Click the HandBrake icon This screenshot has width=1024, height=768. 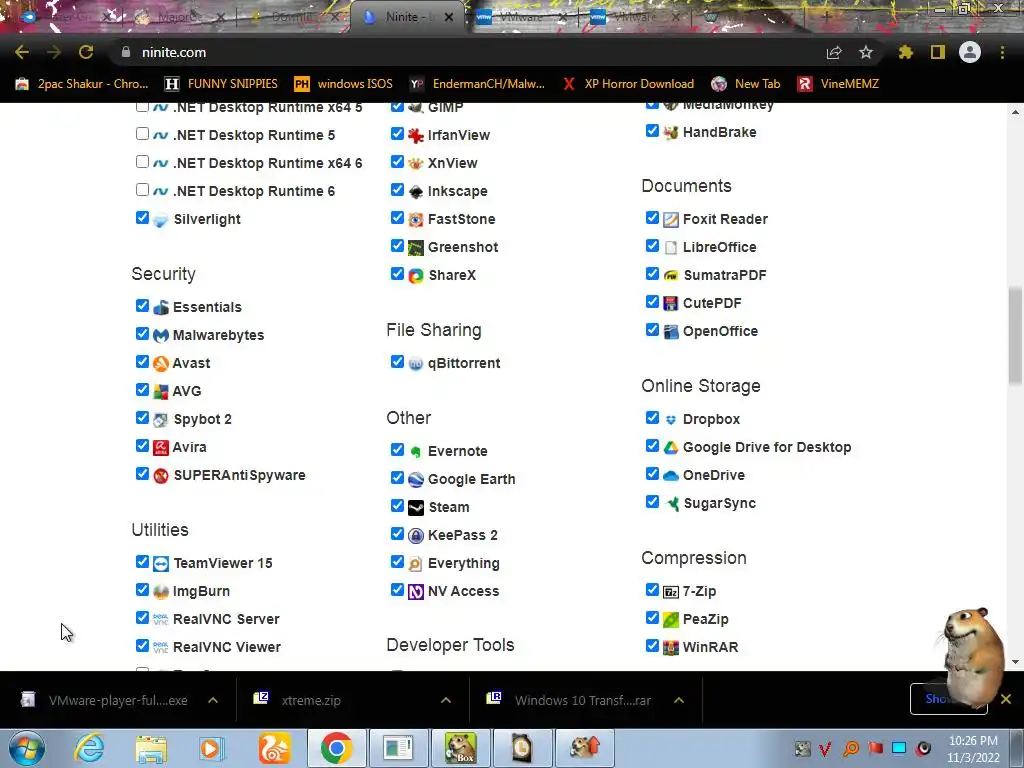coord(671,133)
